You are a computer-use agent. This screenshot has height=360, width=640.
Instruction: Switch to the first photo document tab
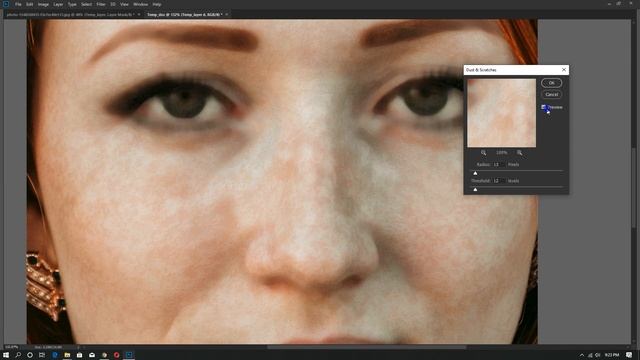pyautogui.click(x=69, y=14)
